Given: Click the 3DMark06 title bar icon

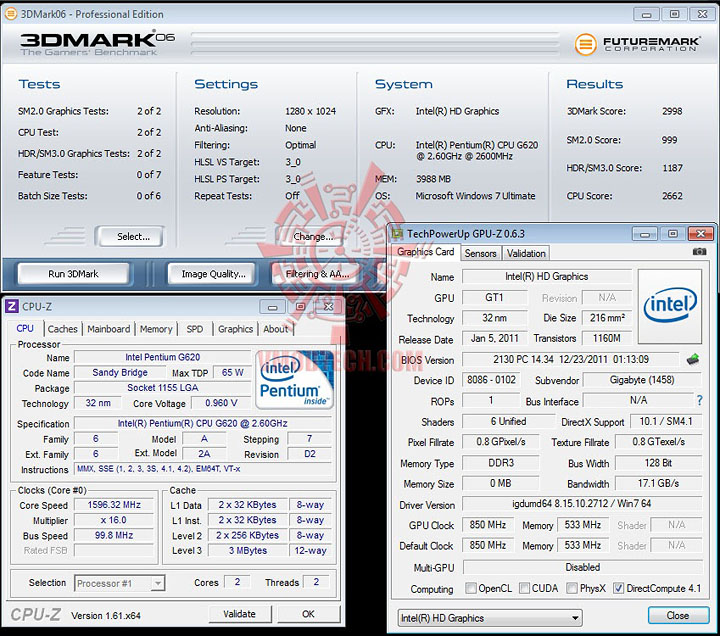Looking at the screenshot, I should pyautogui.click(x=11, y=14).
